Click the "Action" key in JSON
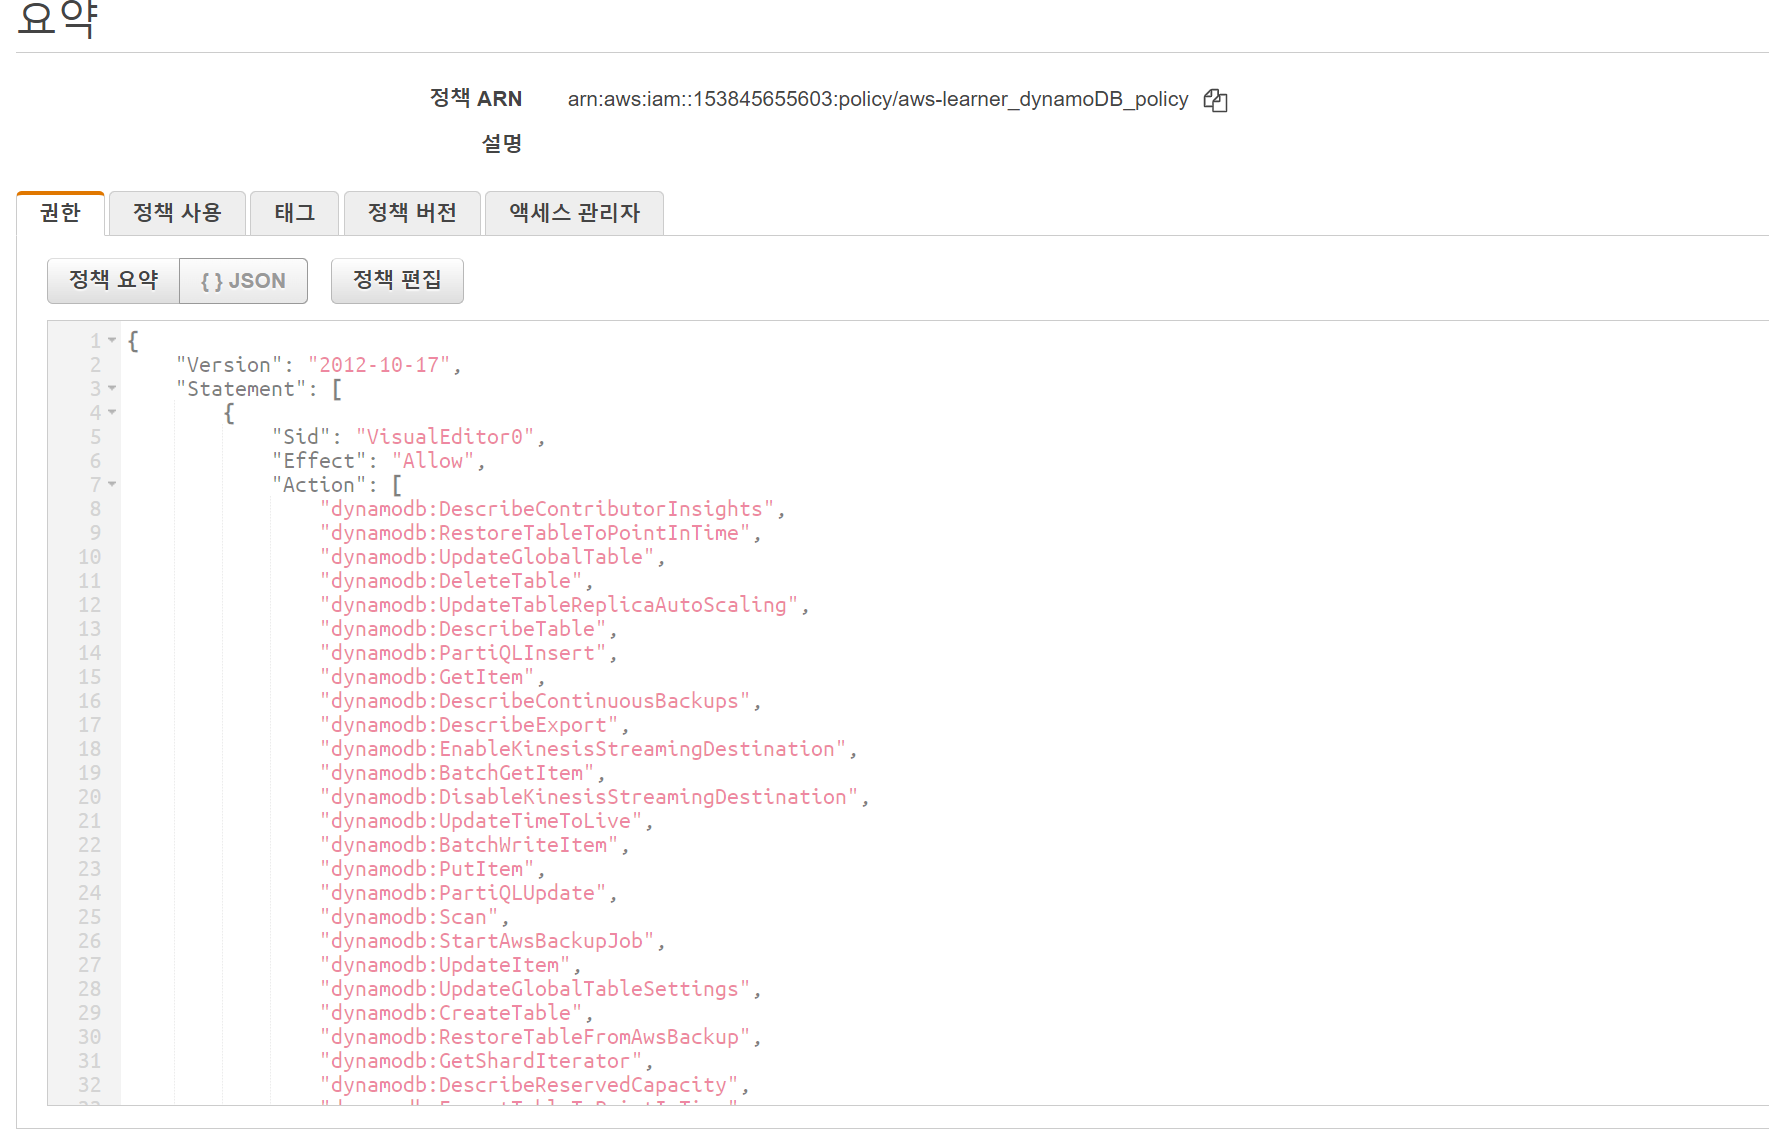1769x1132 pixels. [319, 485]
